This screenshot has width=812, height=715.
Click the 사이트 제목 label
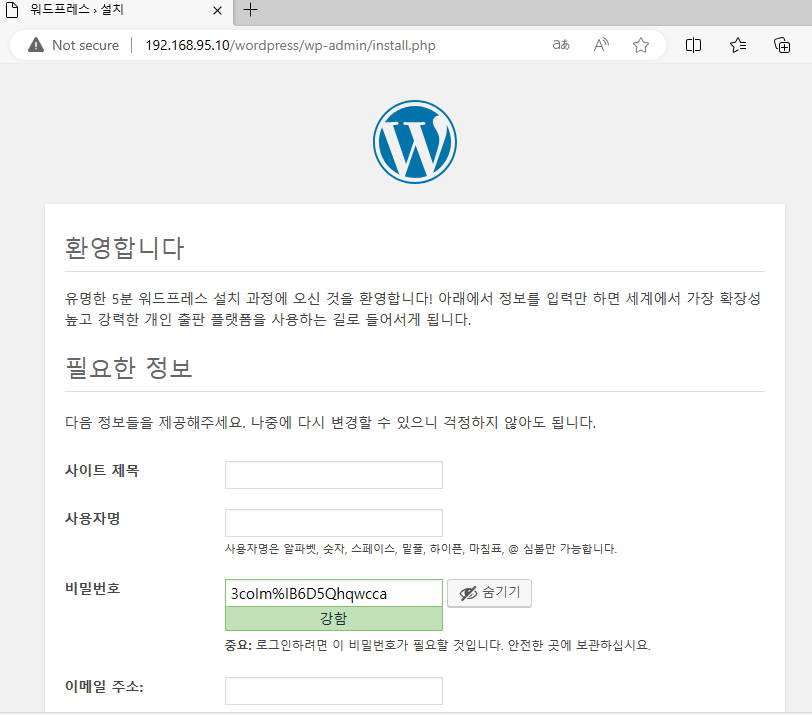click(x=102, y=470)
